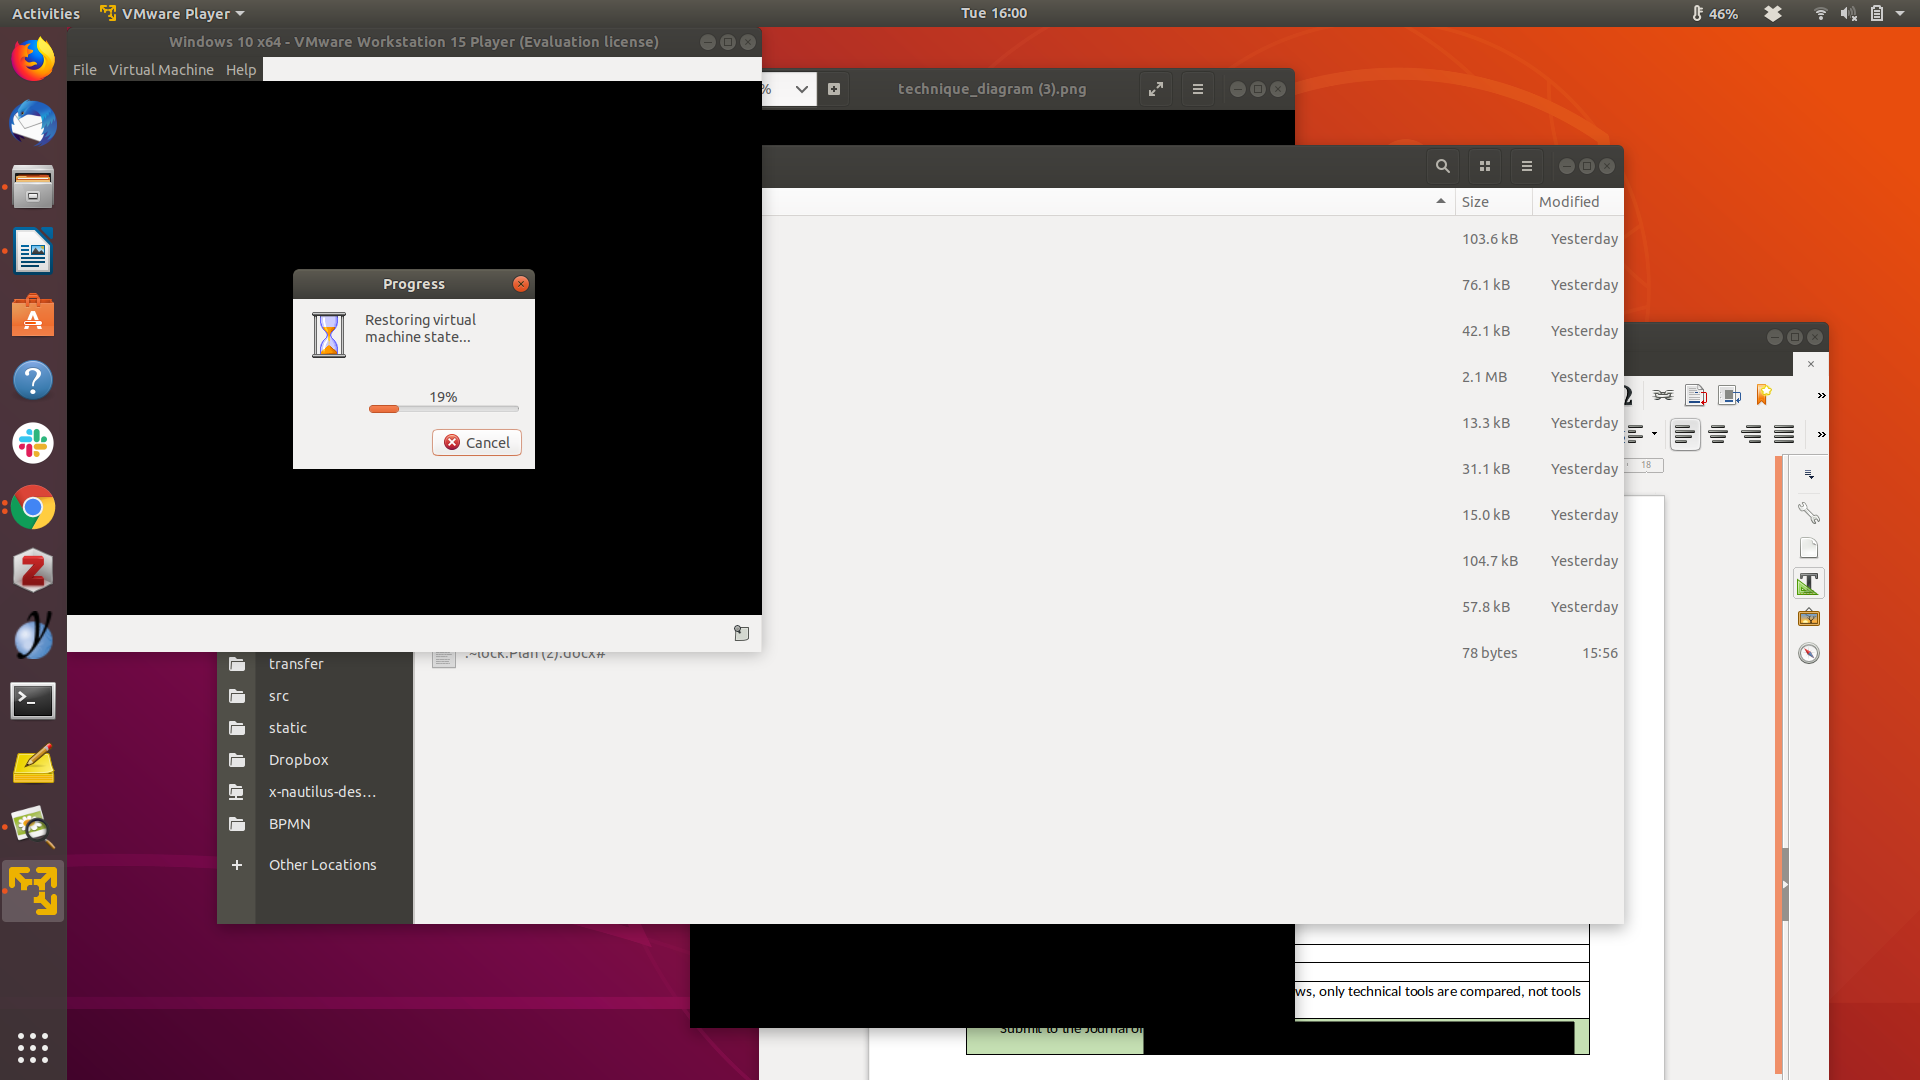
Task: Open the file manager search magnifier
Action: point(1442,166)
